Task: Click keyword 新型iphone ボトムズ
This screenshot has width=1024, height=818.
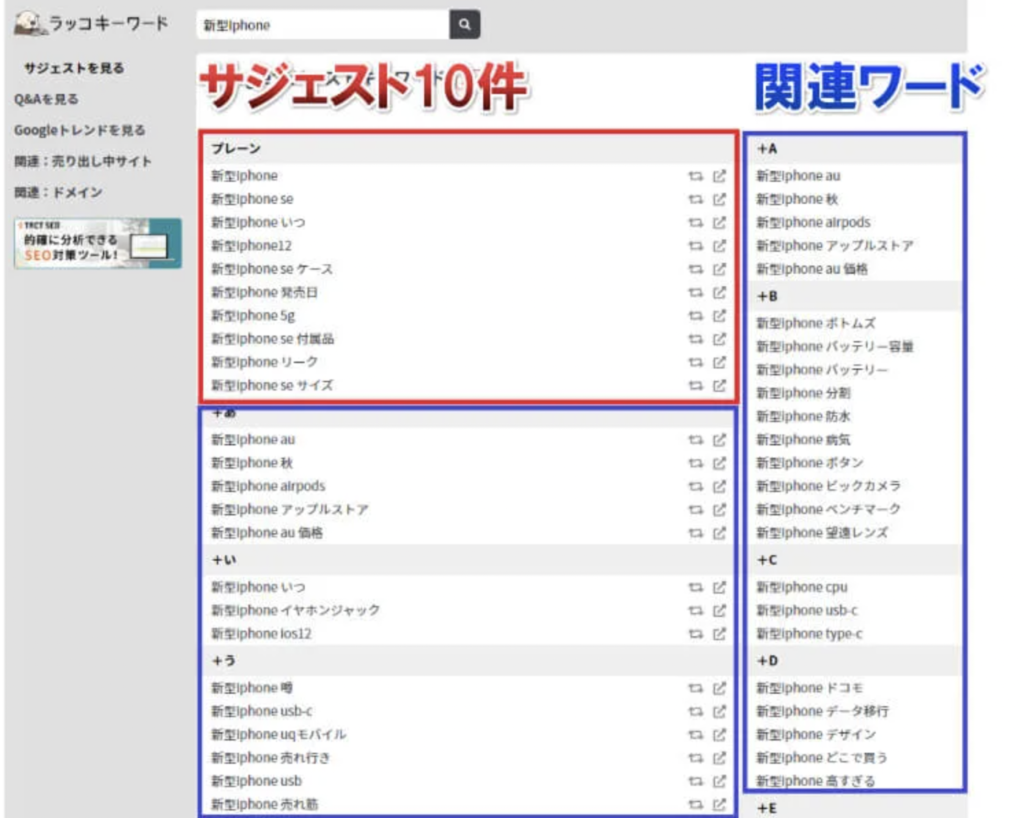Action: click(x=816, y=323)
